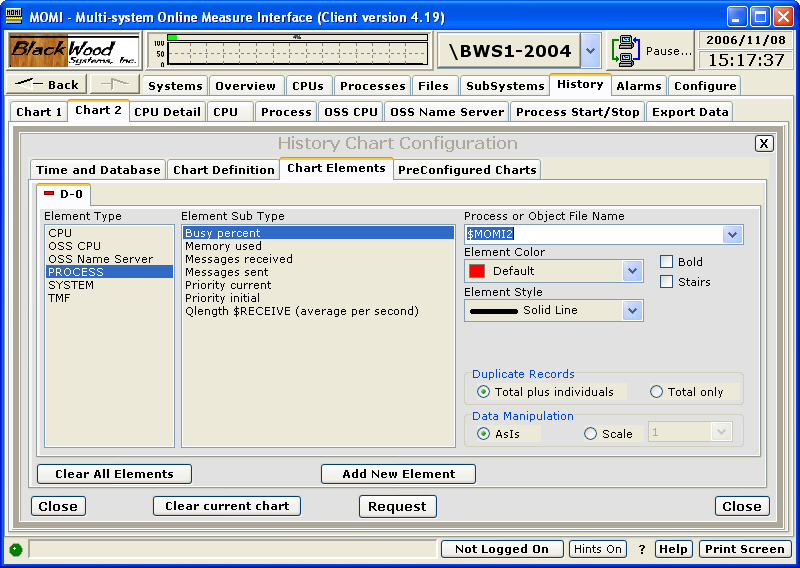Open the disabled Scale value dropdown
Image resolution: width=800 pixels, height=568 pixels.
(721, 432)
